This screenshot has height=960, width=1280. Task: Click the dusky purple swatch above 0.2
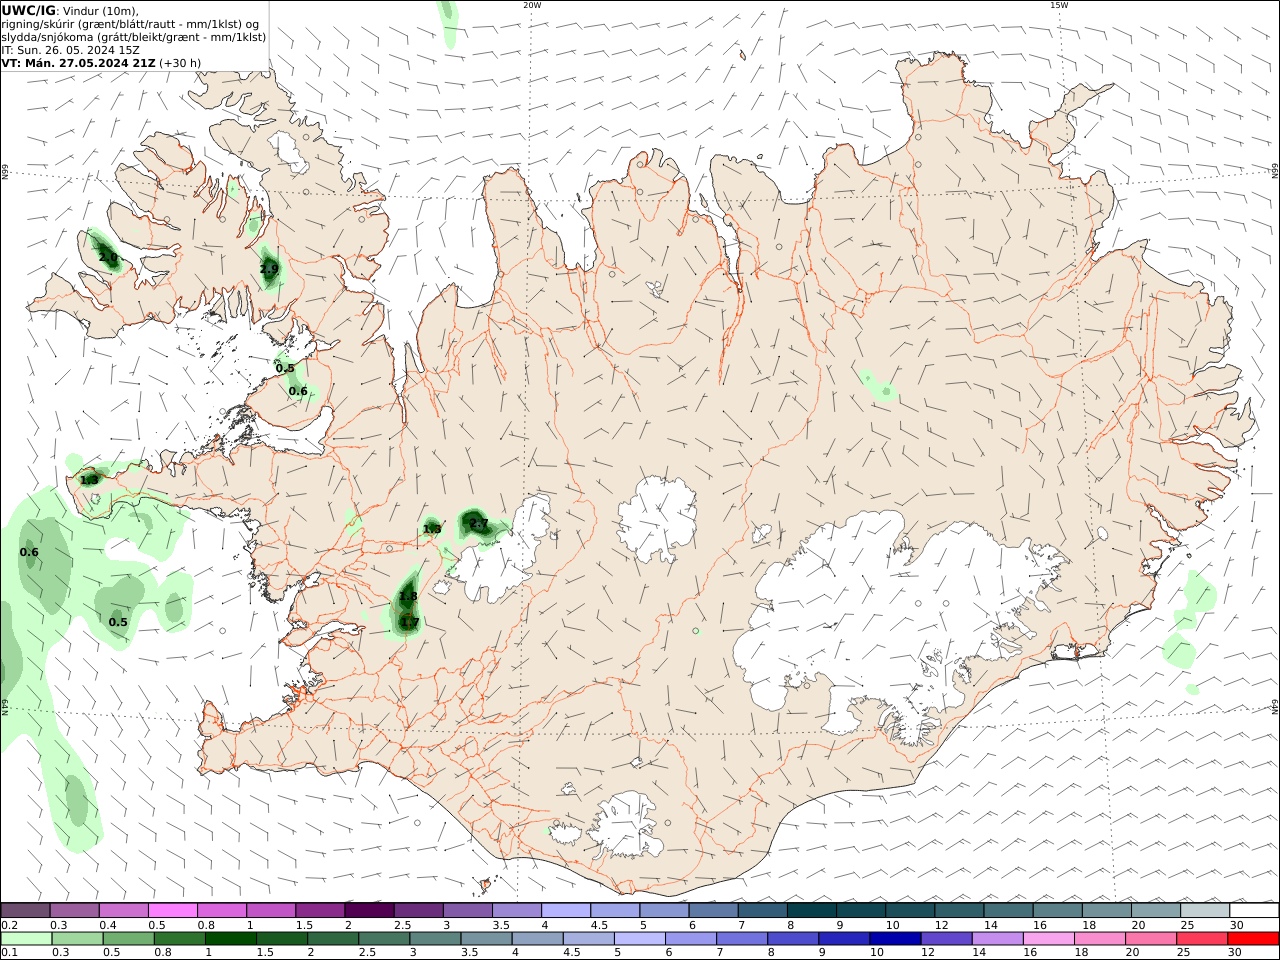click(x=26, y=910)
